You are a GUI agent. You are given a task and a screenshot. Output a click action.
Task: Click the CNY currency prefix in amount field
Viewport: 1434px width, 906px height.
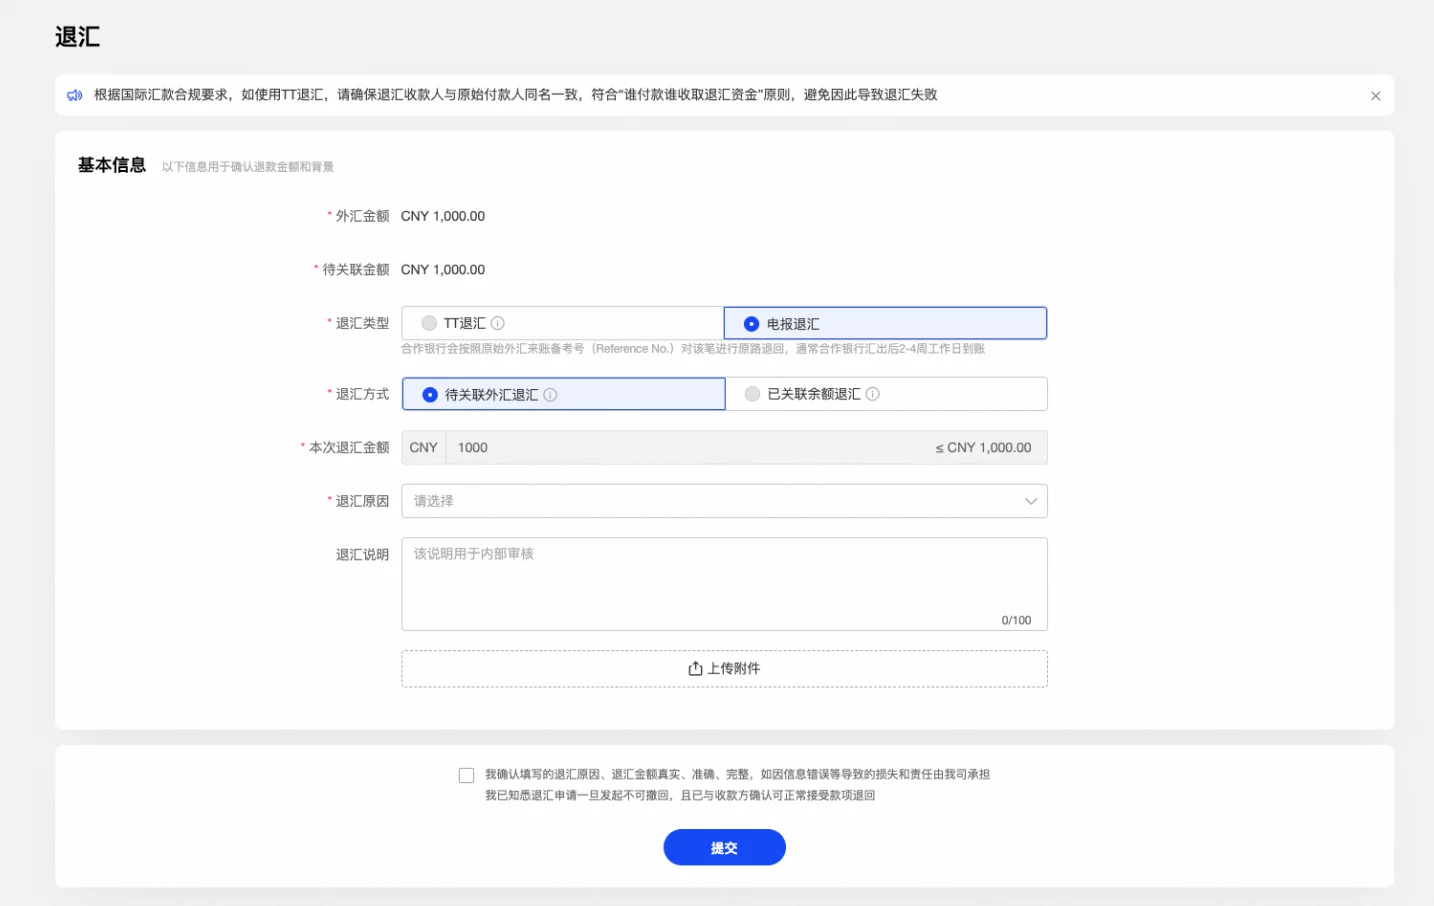click(x=423, y=448)
